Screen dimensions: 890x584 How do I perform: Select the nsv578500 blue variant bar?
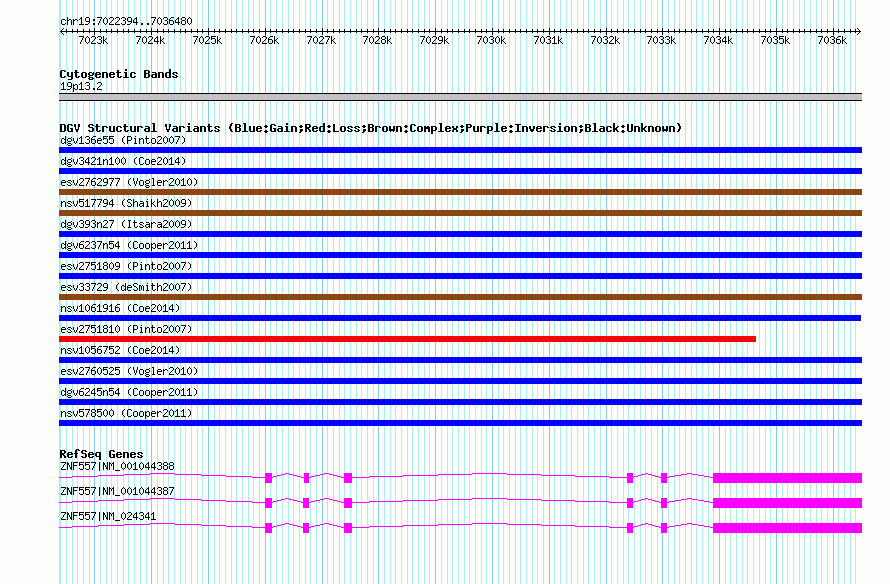[460, 423]
